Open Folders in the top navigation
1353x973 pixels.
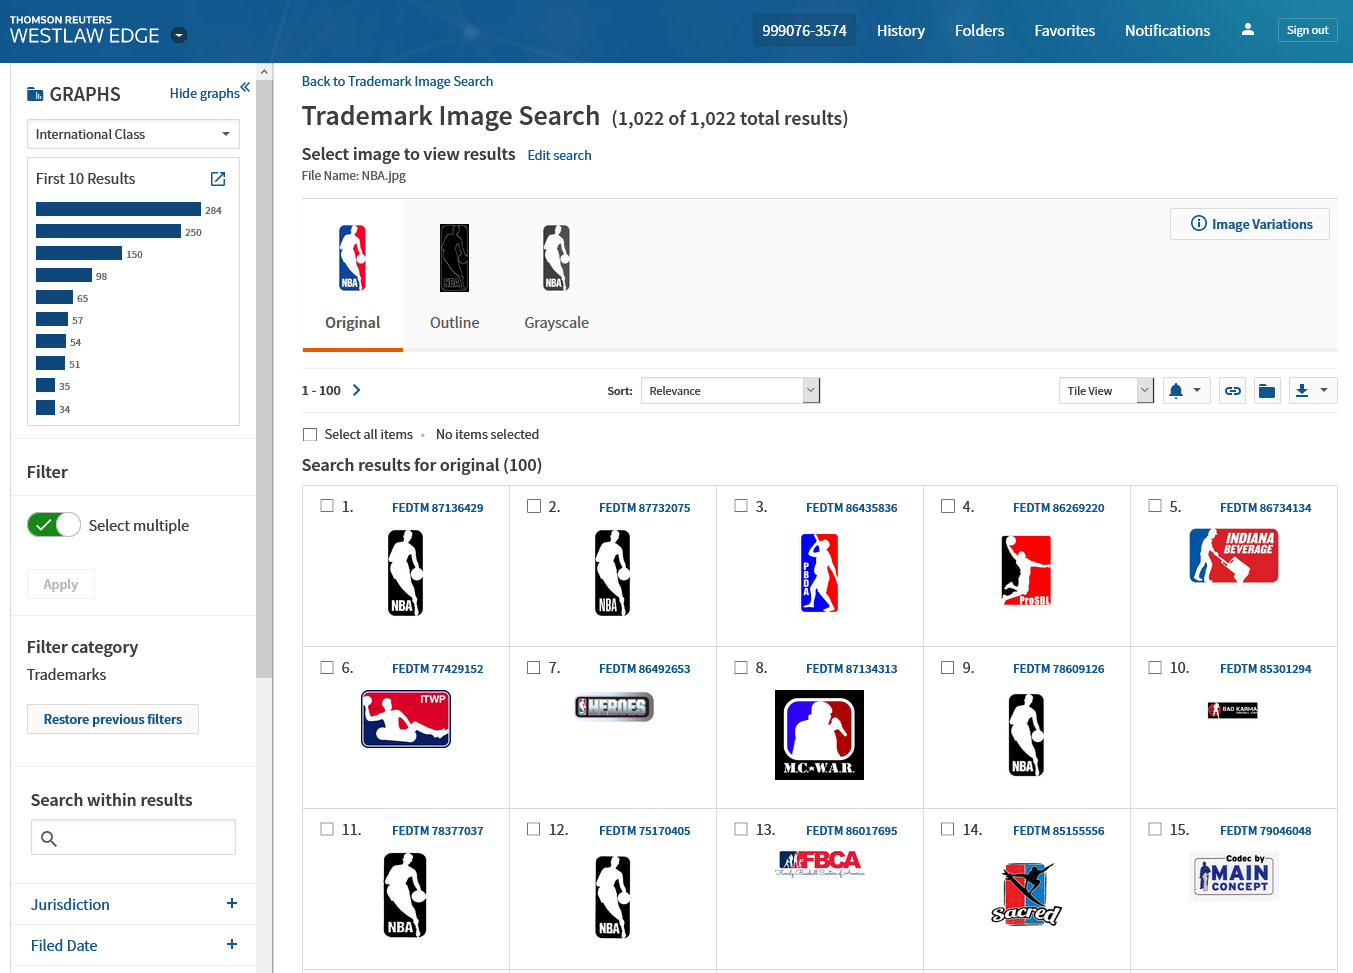(x=979, y=31)
